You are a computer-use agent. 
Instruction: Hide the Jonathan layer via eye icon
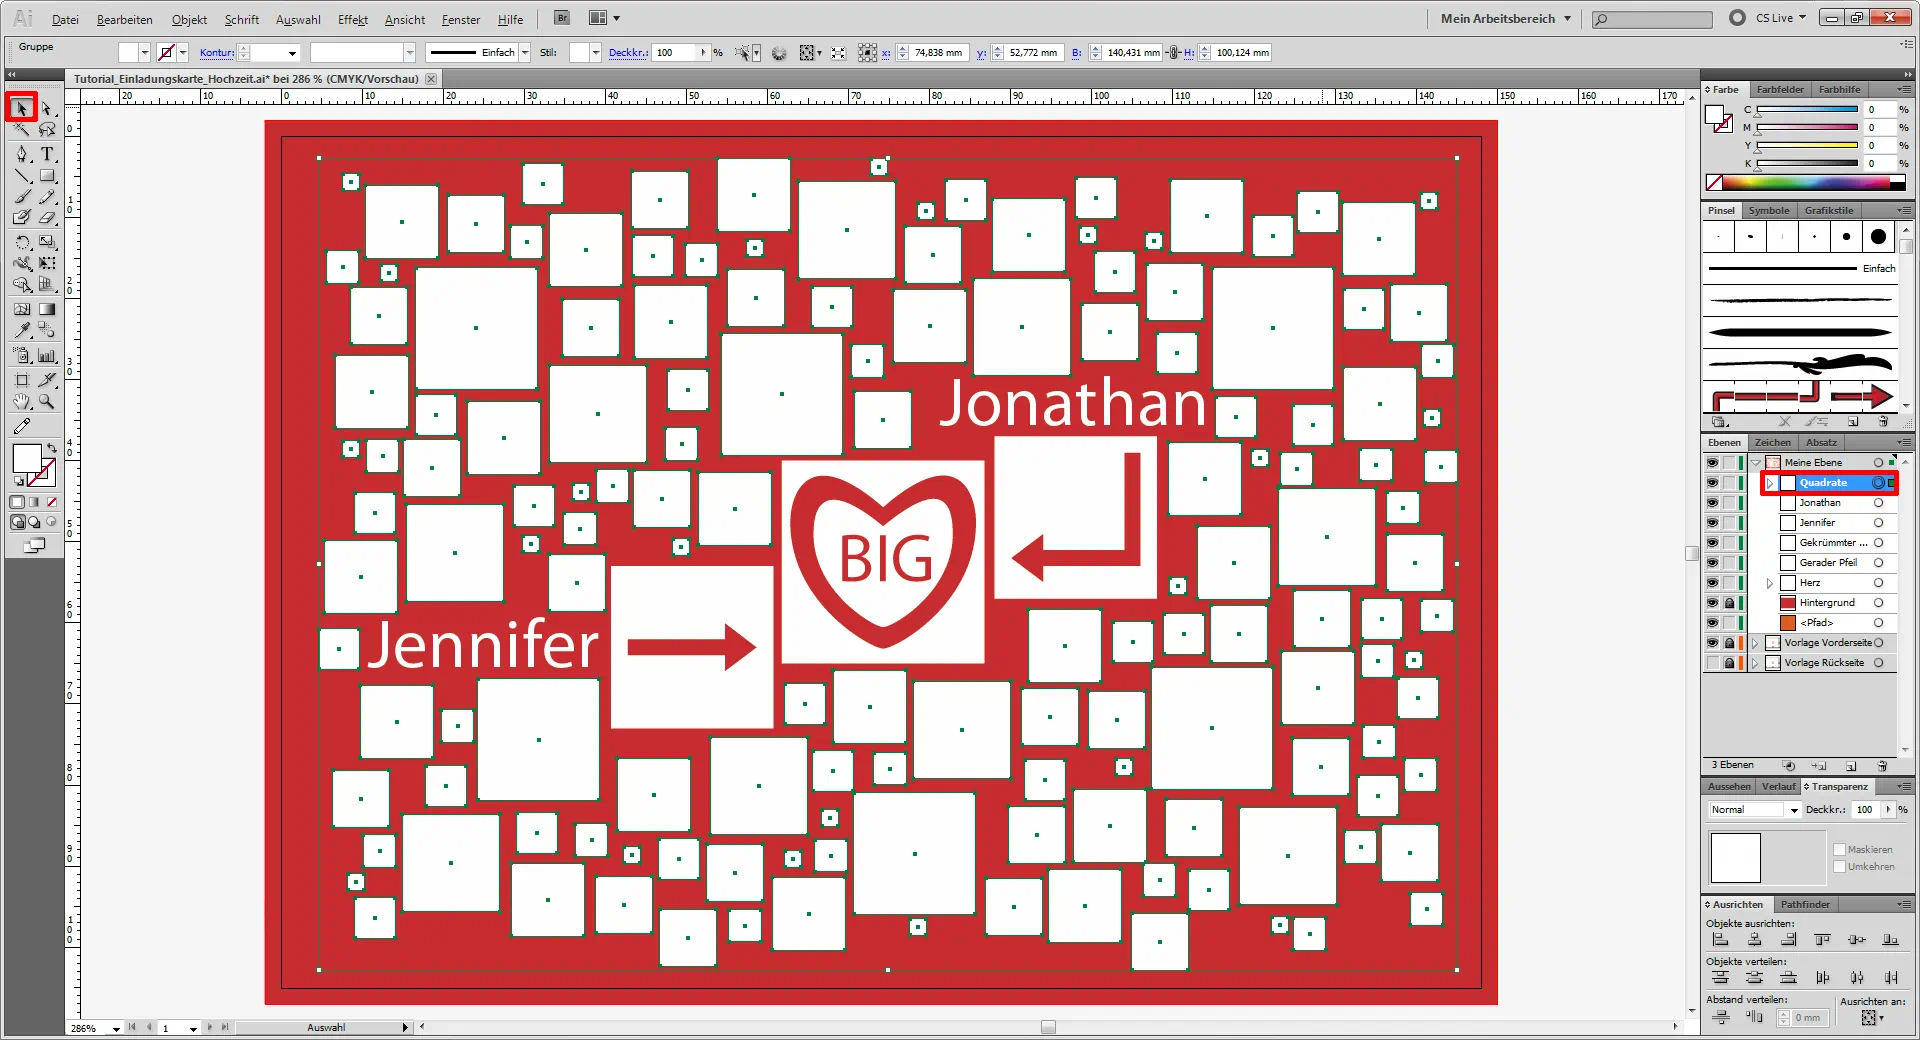click(x=1712, y=503)
